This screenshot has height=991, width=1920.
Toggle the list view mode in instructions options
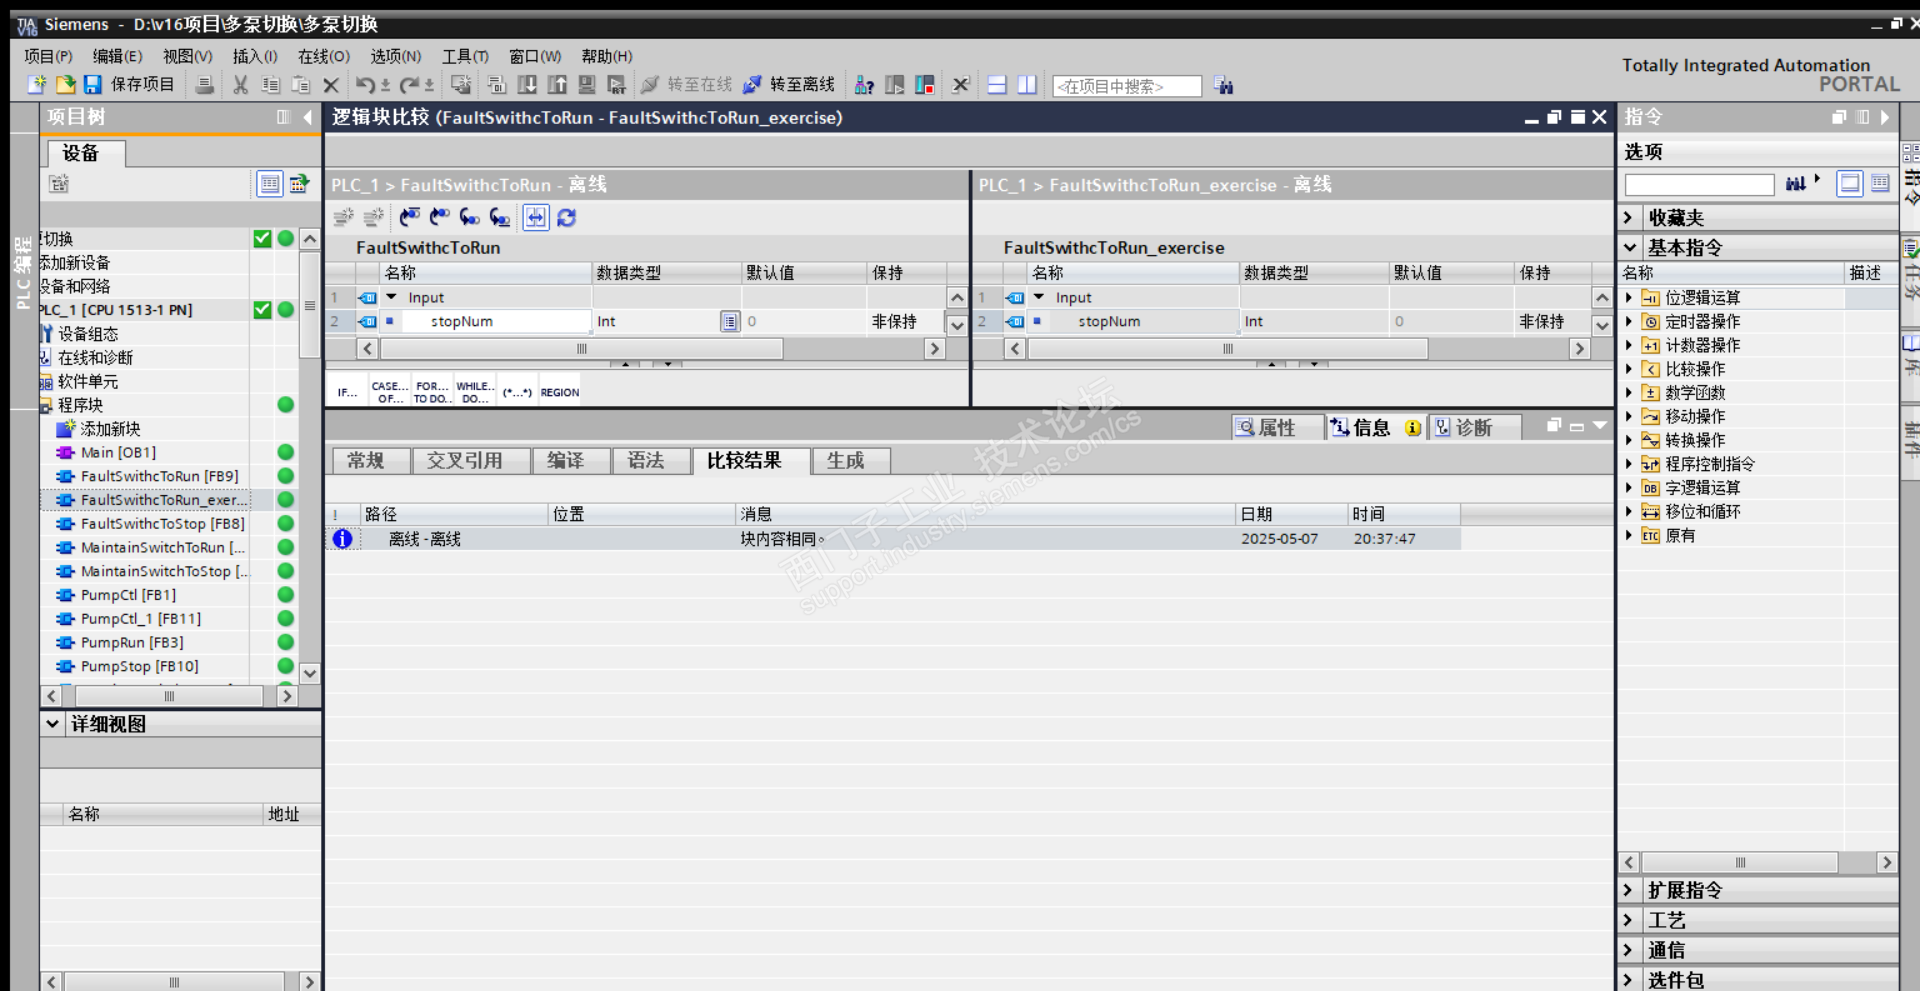tap(1880, 183)
